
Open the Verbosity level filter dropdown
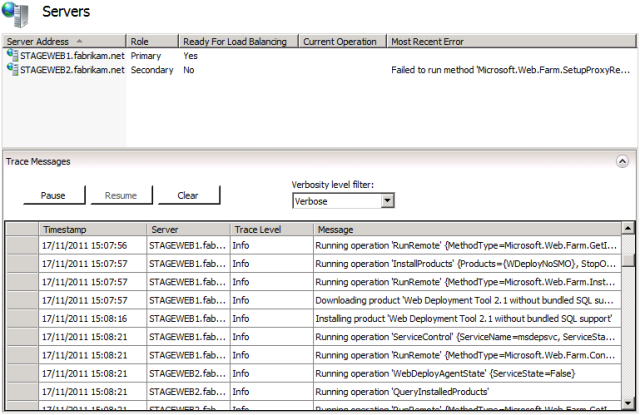388,201
